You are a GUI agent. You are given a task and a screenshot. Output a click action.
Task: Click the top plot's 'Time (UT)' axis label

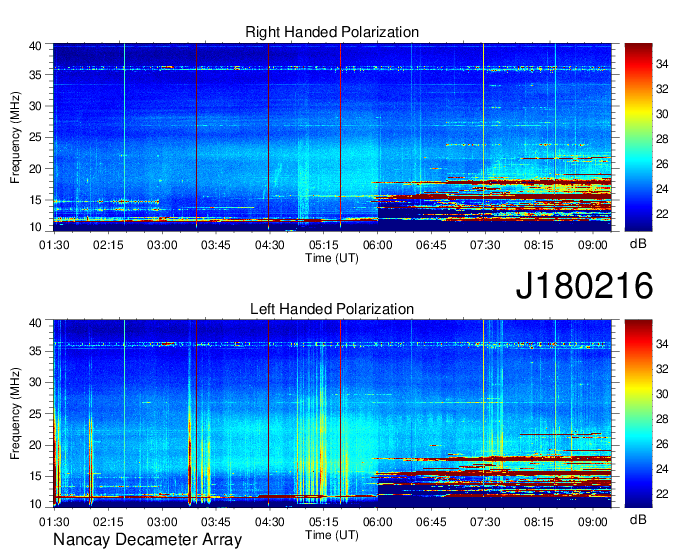click(332, 258)
